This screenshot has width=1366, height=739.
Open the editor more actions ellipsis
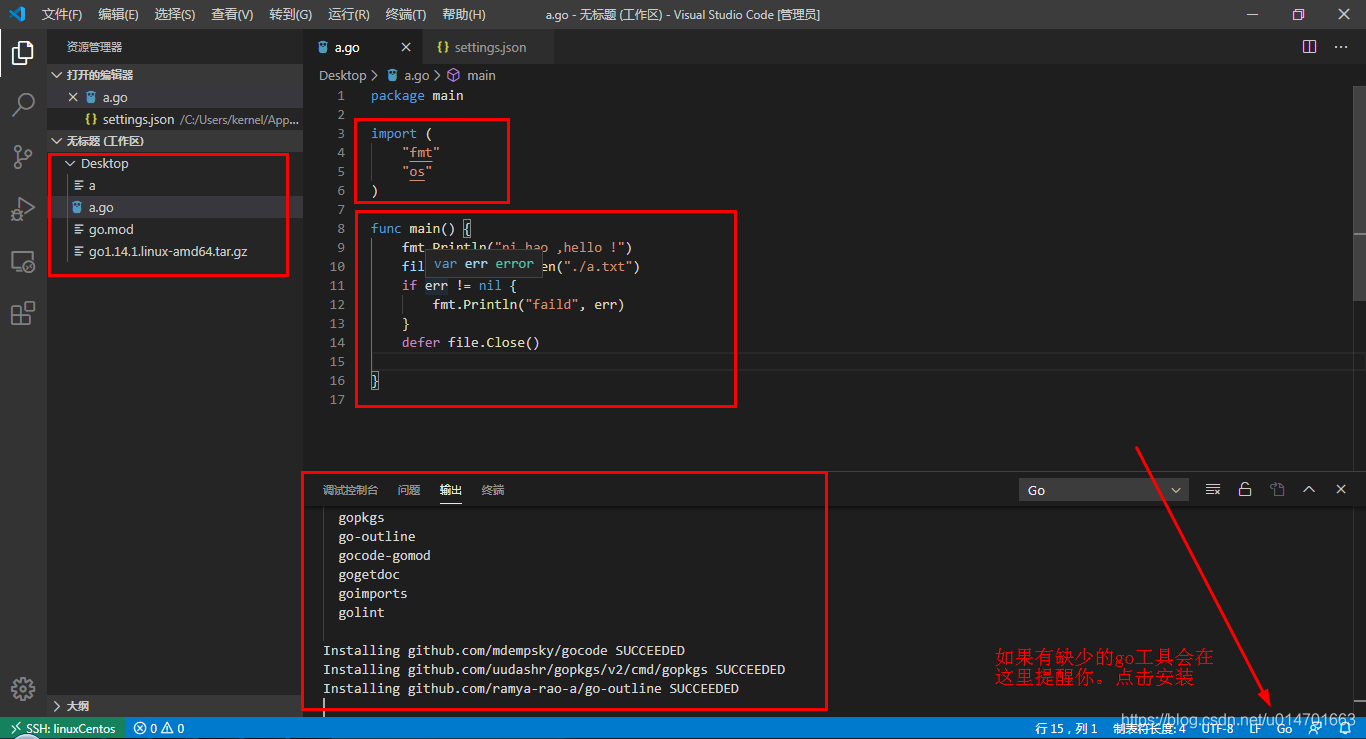click(1341, 47)
